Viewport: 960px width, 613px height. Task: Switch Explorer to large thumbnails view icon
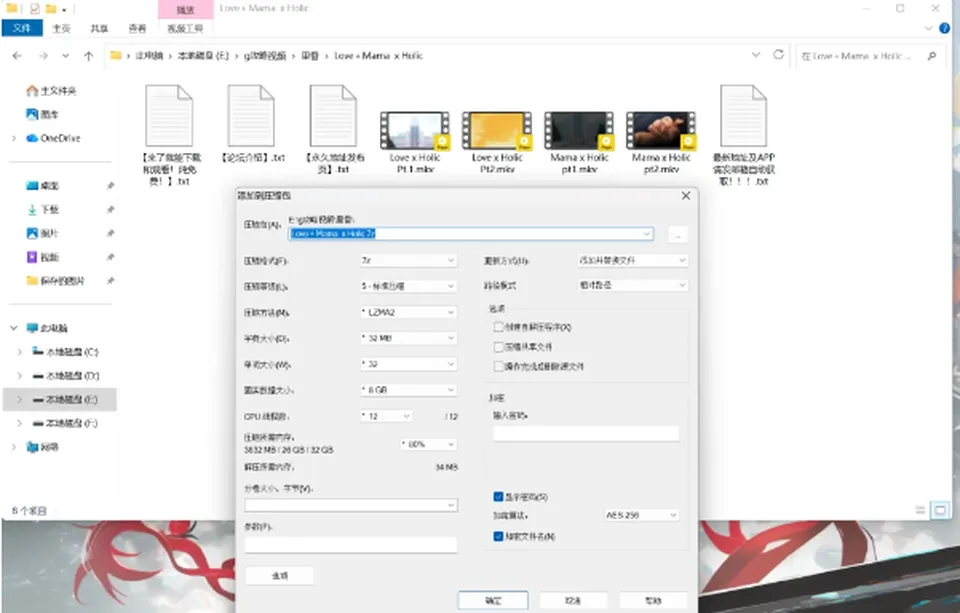click(x=940, y=510)
